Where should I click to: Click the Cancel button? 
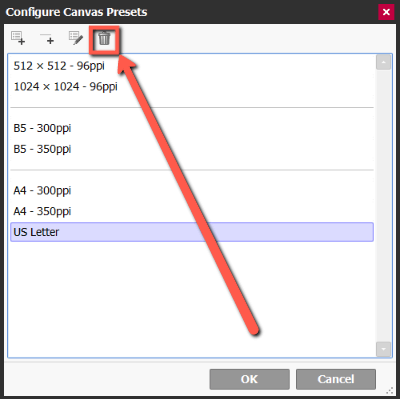coord(336,379)
